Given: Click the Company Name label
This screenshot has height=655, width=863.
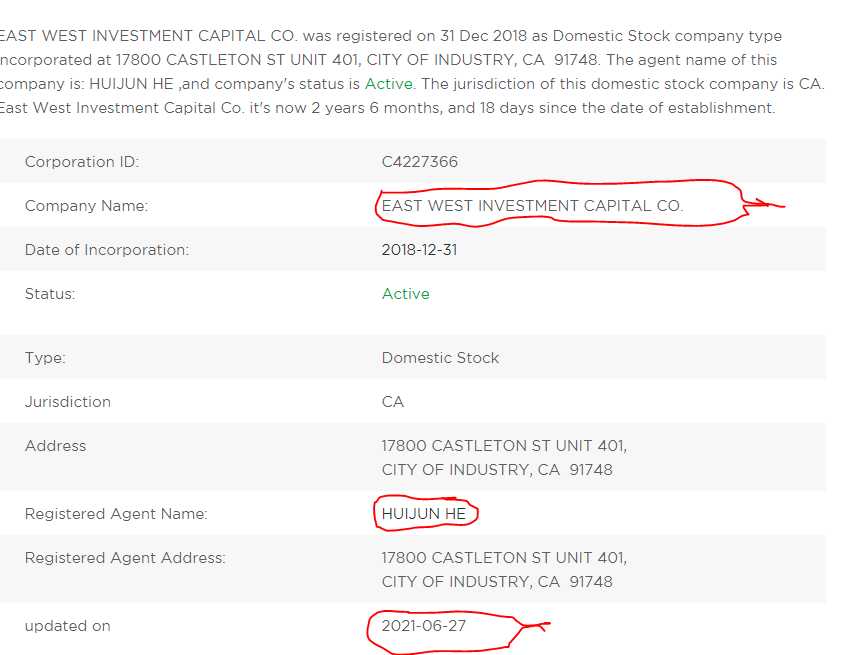Looking at the screenshot, I should pos(86,206).
